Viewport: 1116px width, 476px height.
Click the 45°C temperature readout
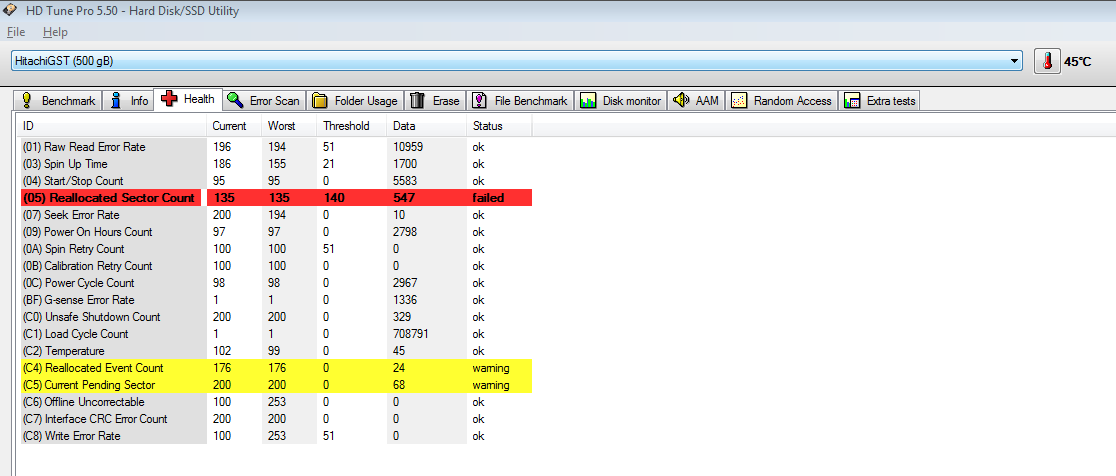1078,62
